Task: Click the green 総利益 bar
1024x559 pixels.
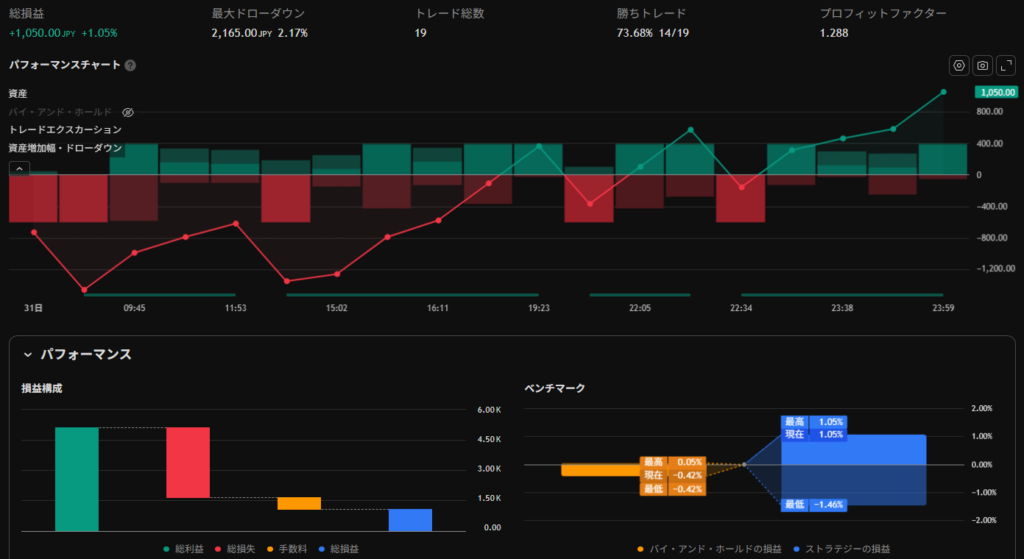Action: click(77, 479)
